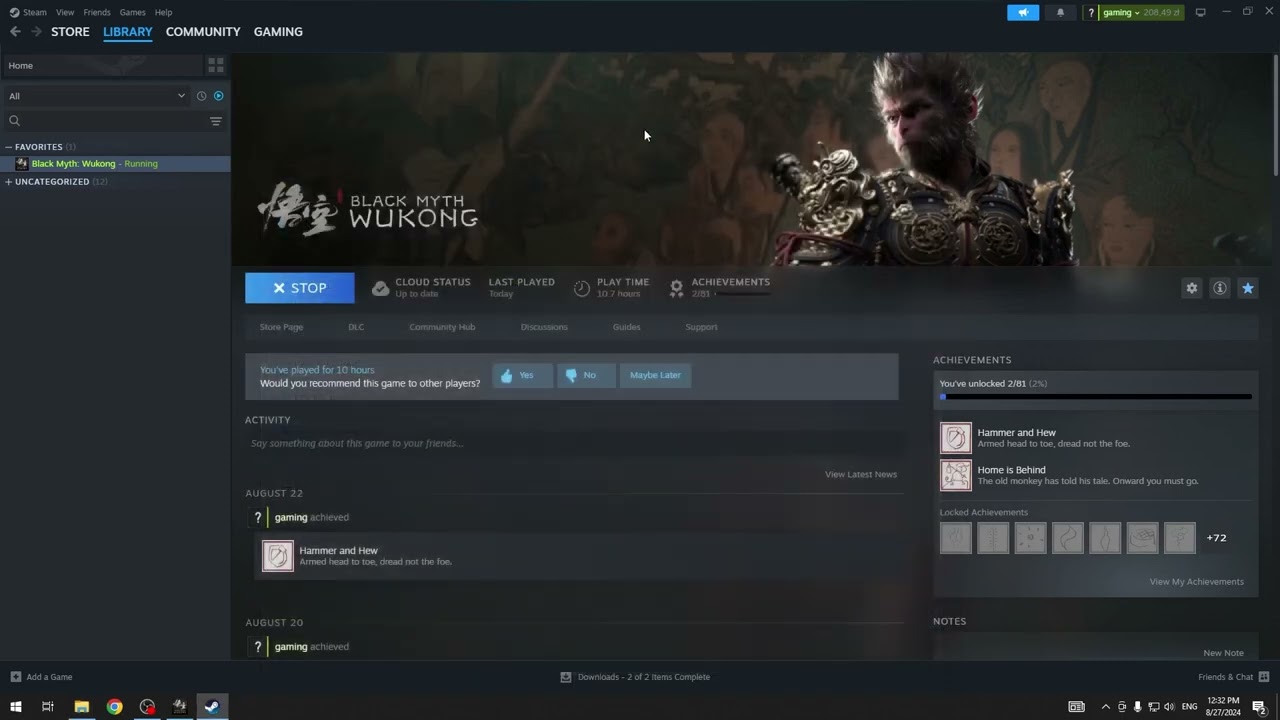Collapse the FAVORITES category
The height and width of the screenshot is (720, 1280).
[x=39, y=147]
